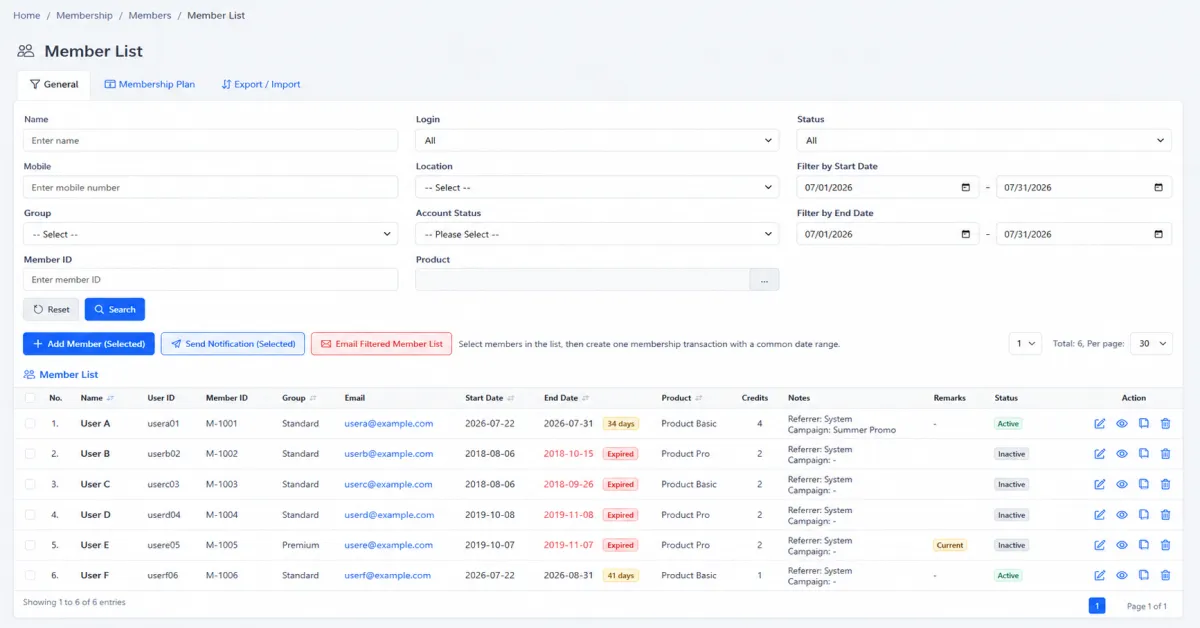Expand the Account Status dropdown
This screenshot has height=628, width=1200.
click(597, 234)
